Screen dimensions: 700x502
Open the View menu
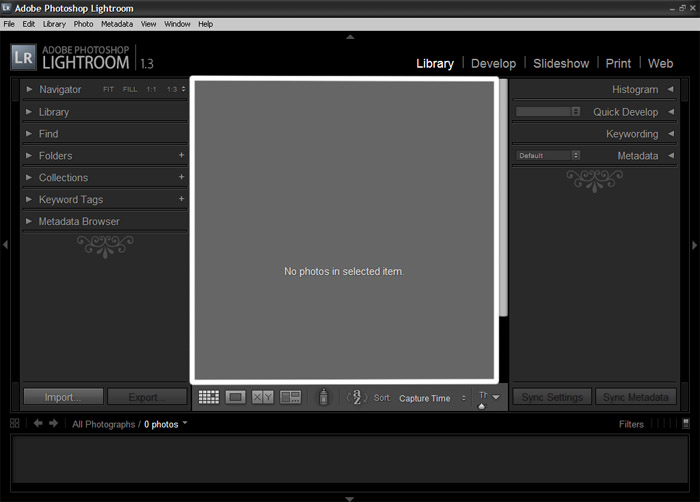click(x=148, y=24)
